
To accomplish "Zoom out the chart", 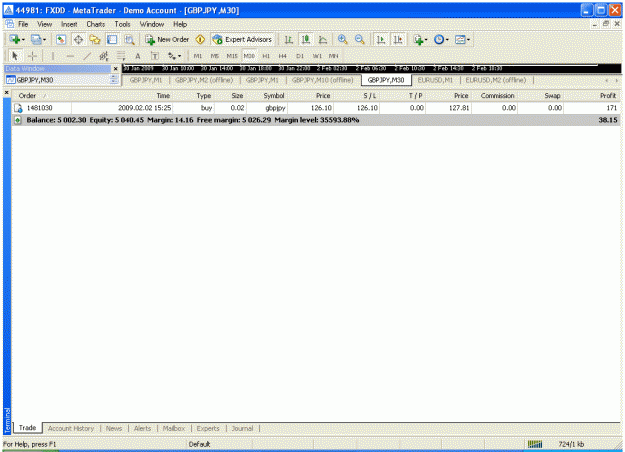I will pyautogui.click(x=360, y=39).
